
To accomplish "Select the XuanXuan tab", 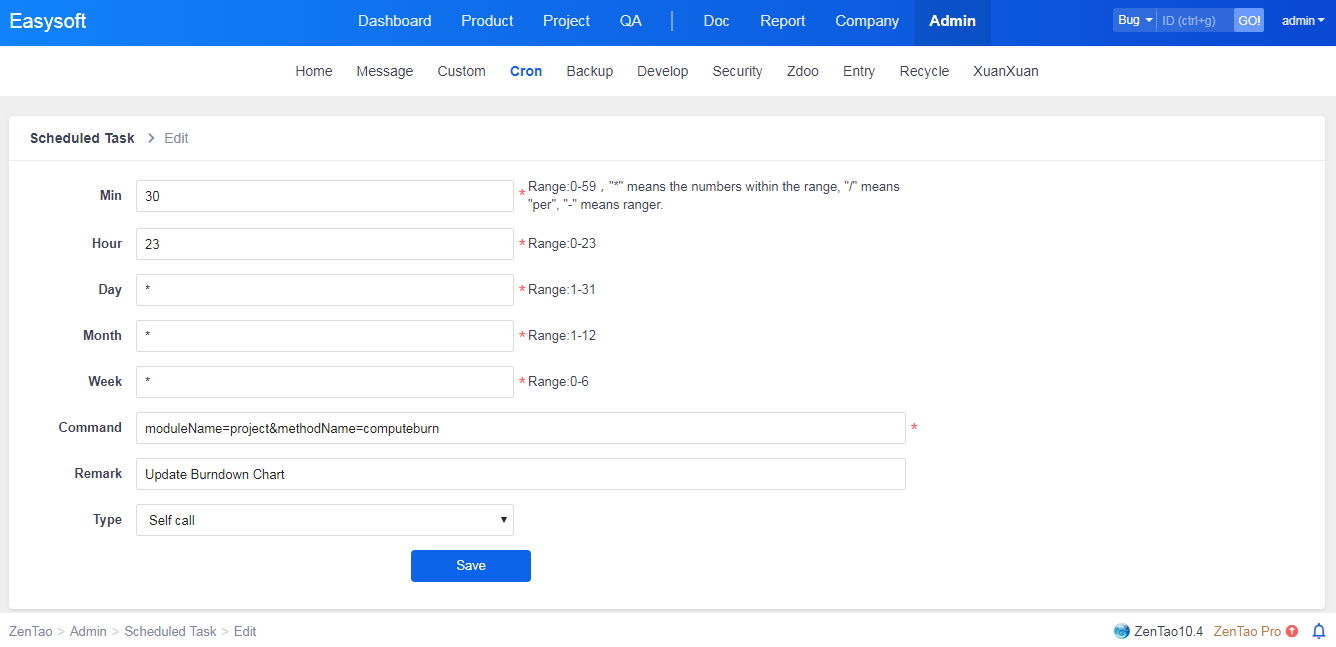I will (1005, 71).
